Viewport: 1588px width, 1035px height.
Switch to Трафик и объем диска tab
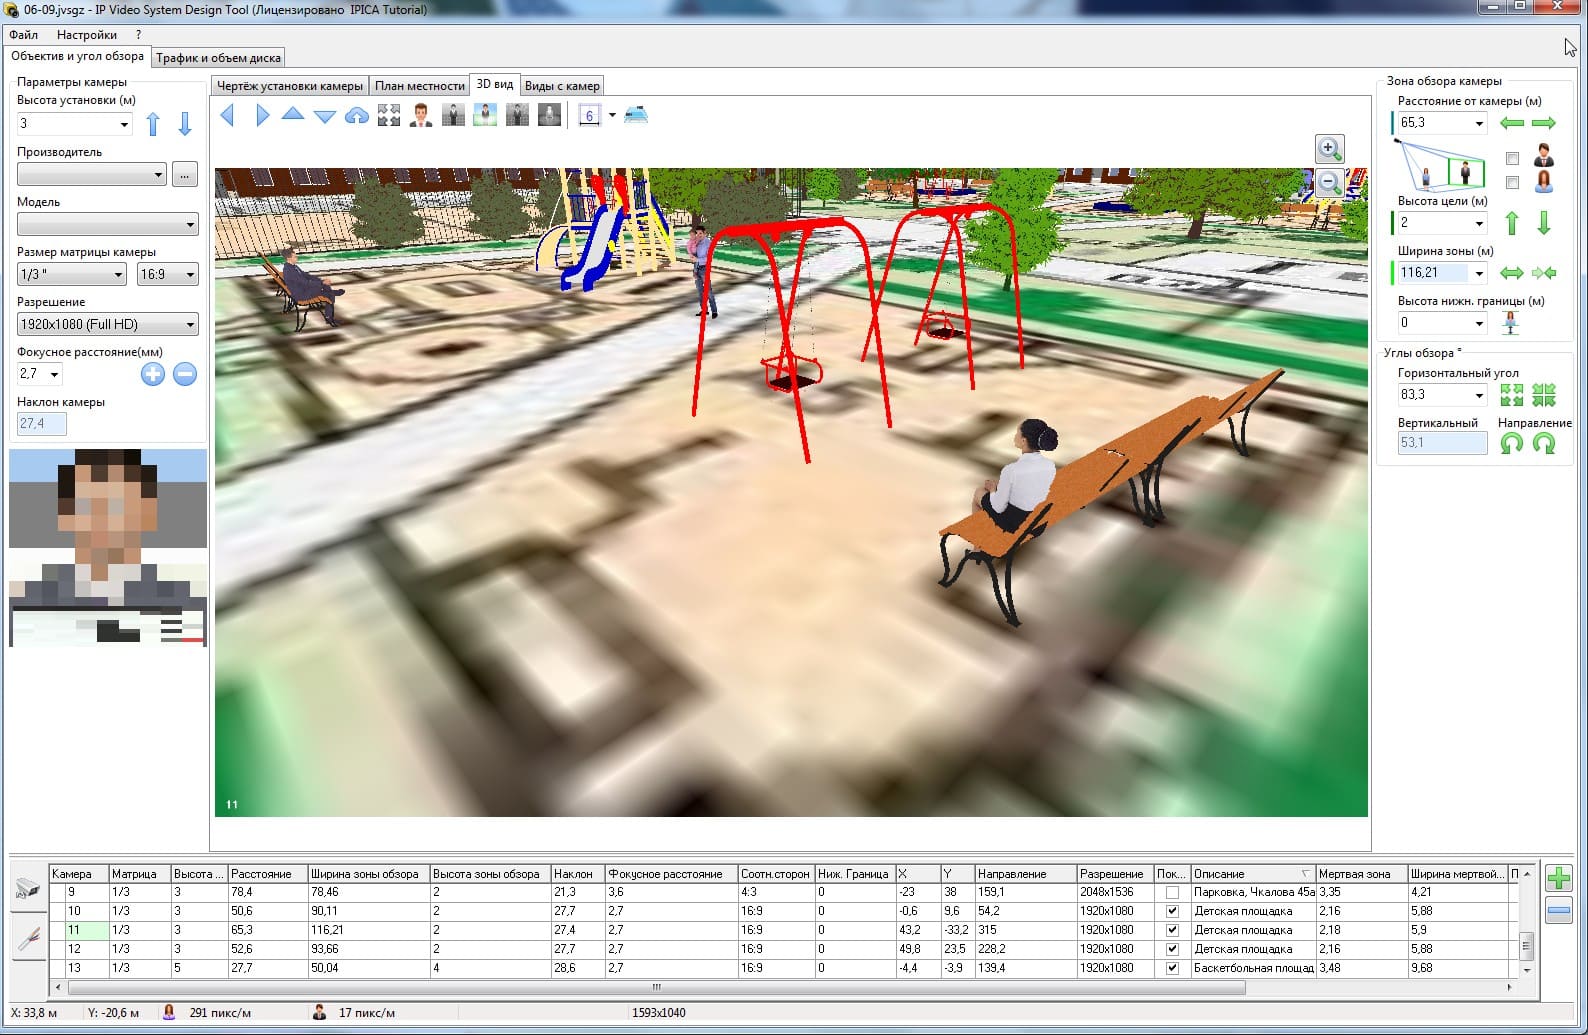[218, 57]
